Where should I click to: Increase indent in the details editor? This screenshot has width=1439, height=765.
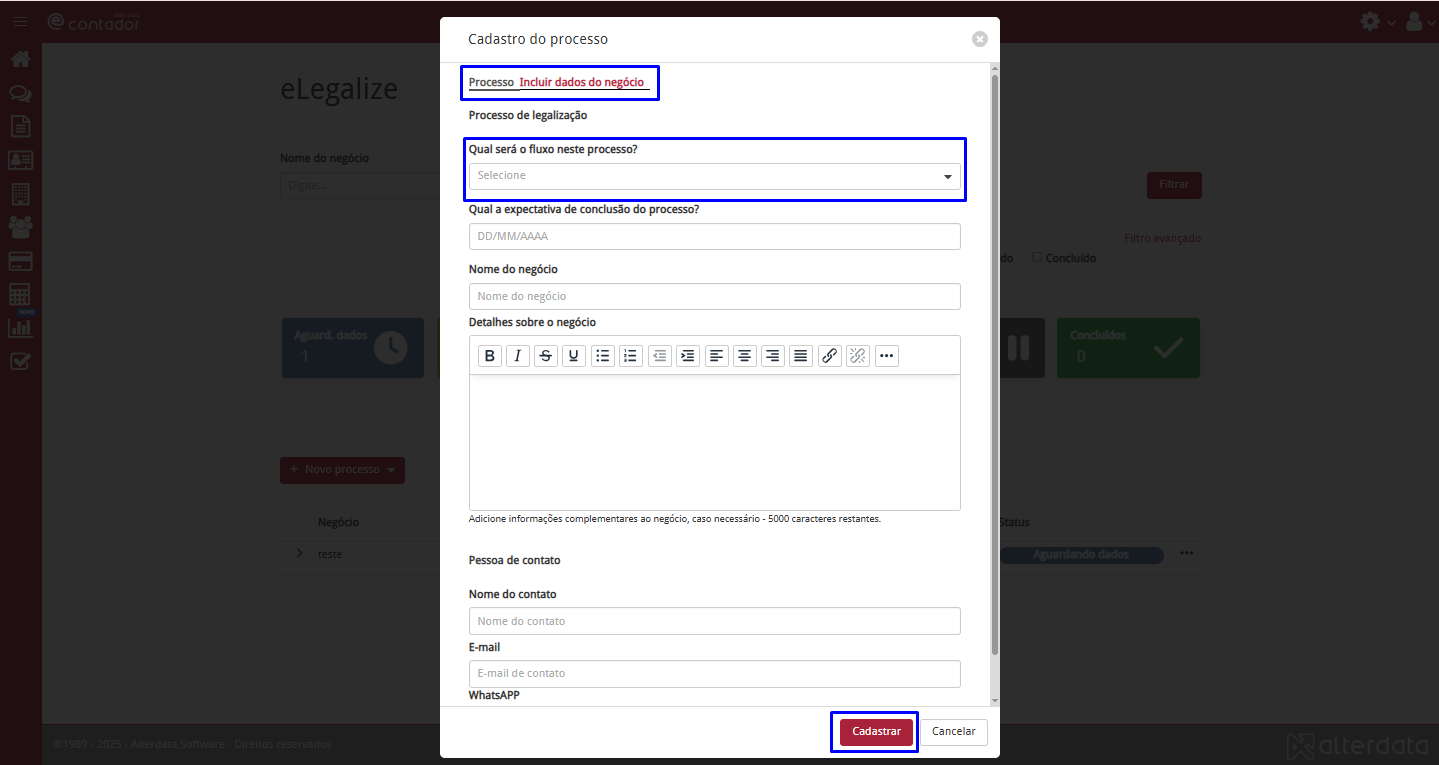688,355
